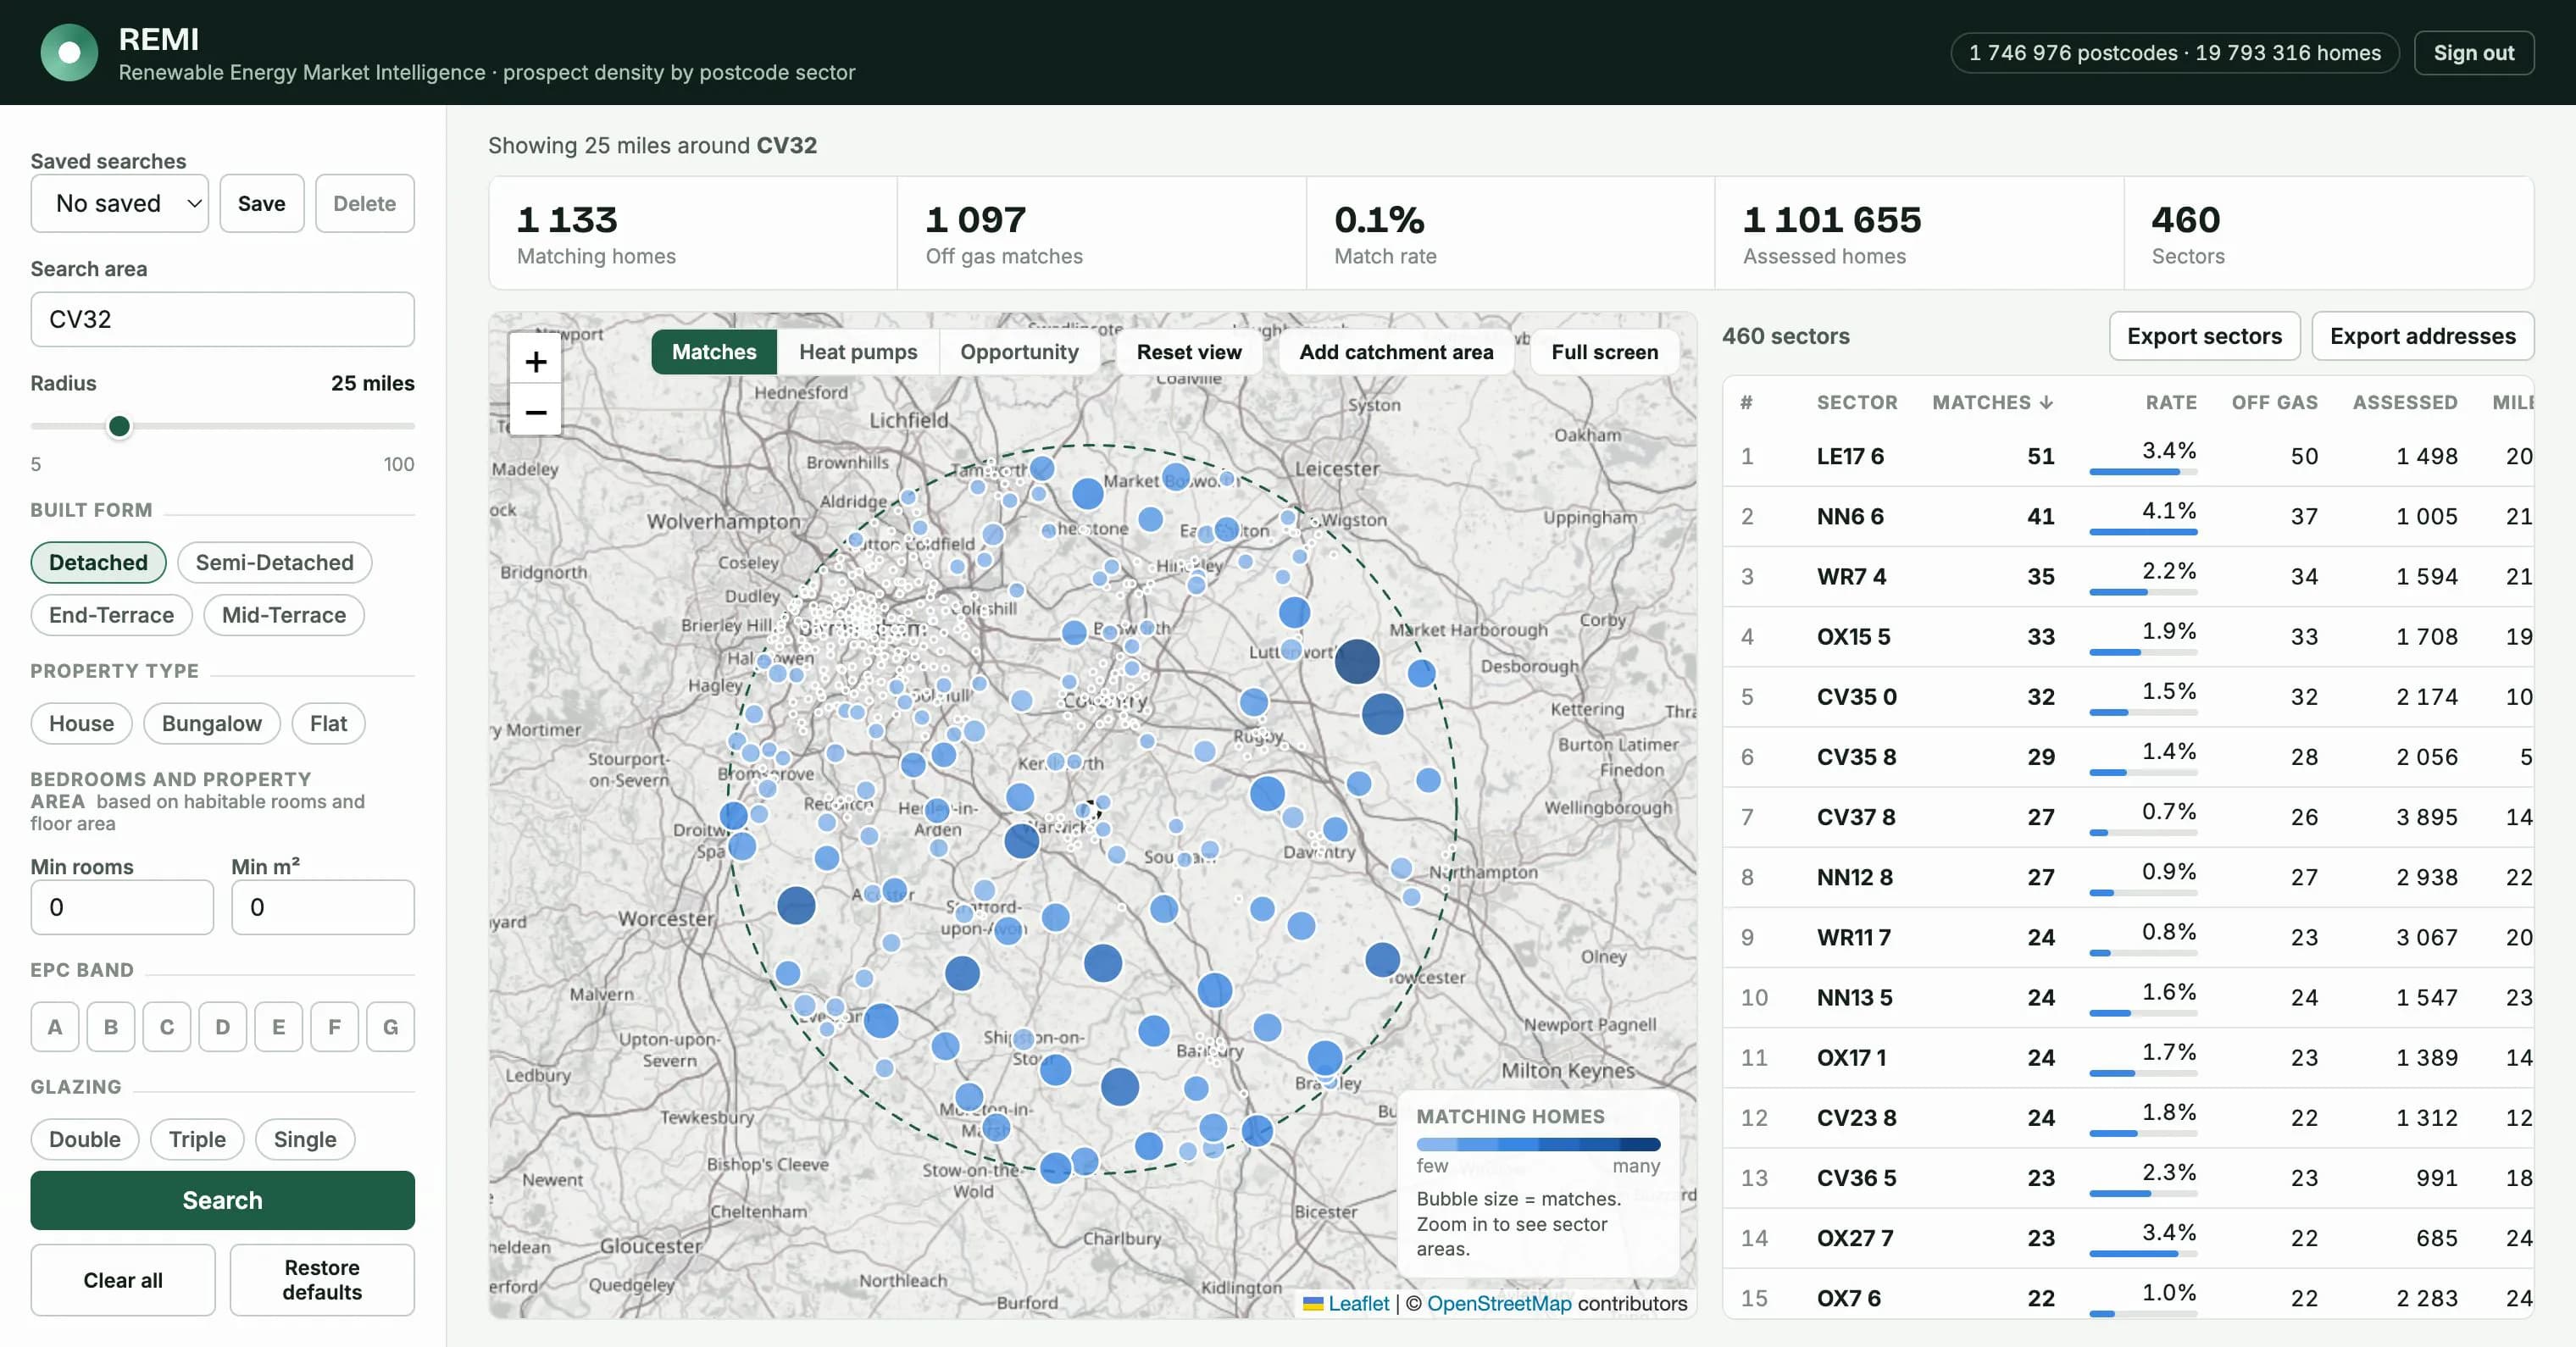Switch map to Opportunity layer

point(1019,352)
